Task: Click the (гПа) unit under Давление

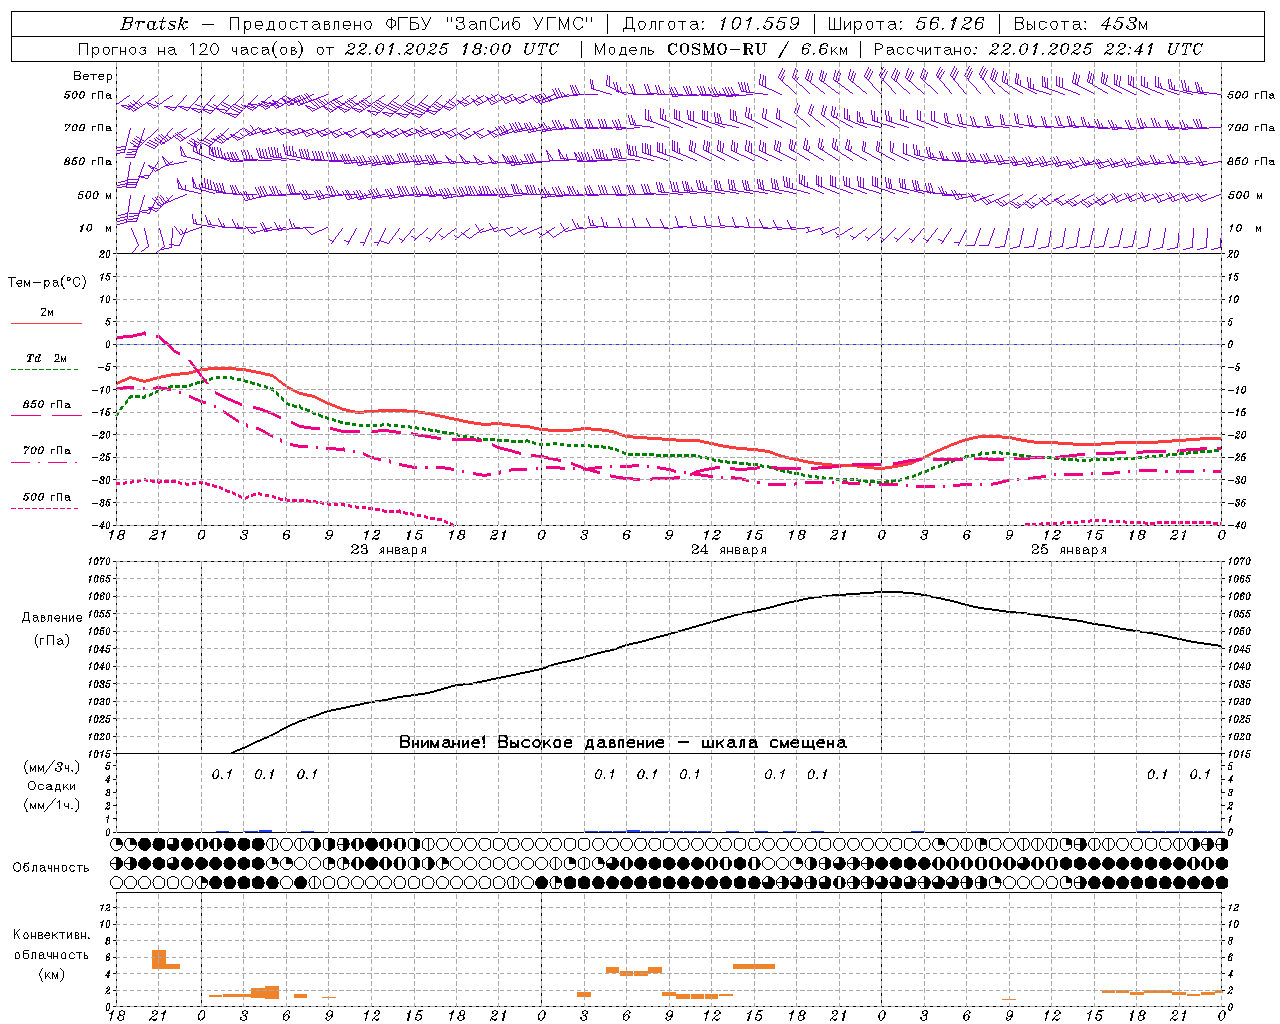Action: [x=51, y=641]
